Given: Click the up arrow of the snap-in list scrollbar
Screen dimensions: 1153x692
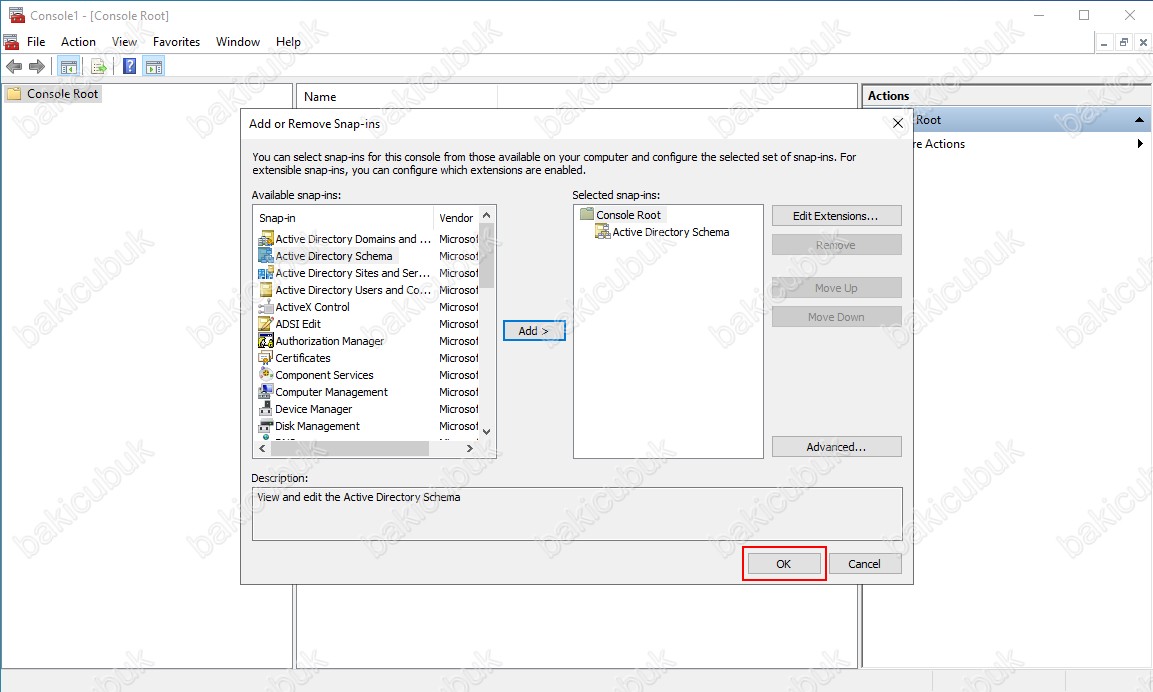Looking at the screenshot, I should [x=486, y=215].
